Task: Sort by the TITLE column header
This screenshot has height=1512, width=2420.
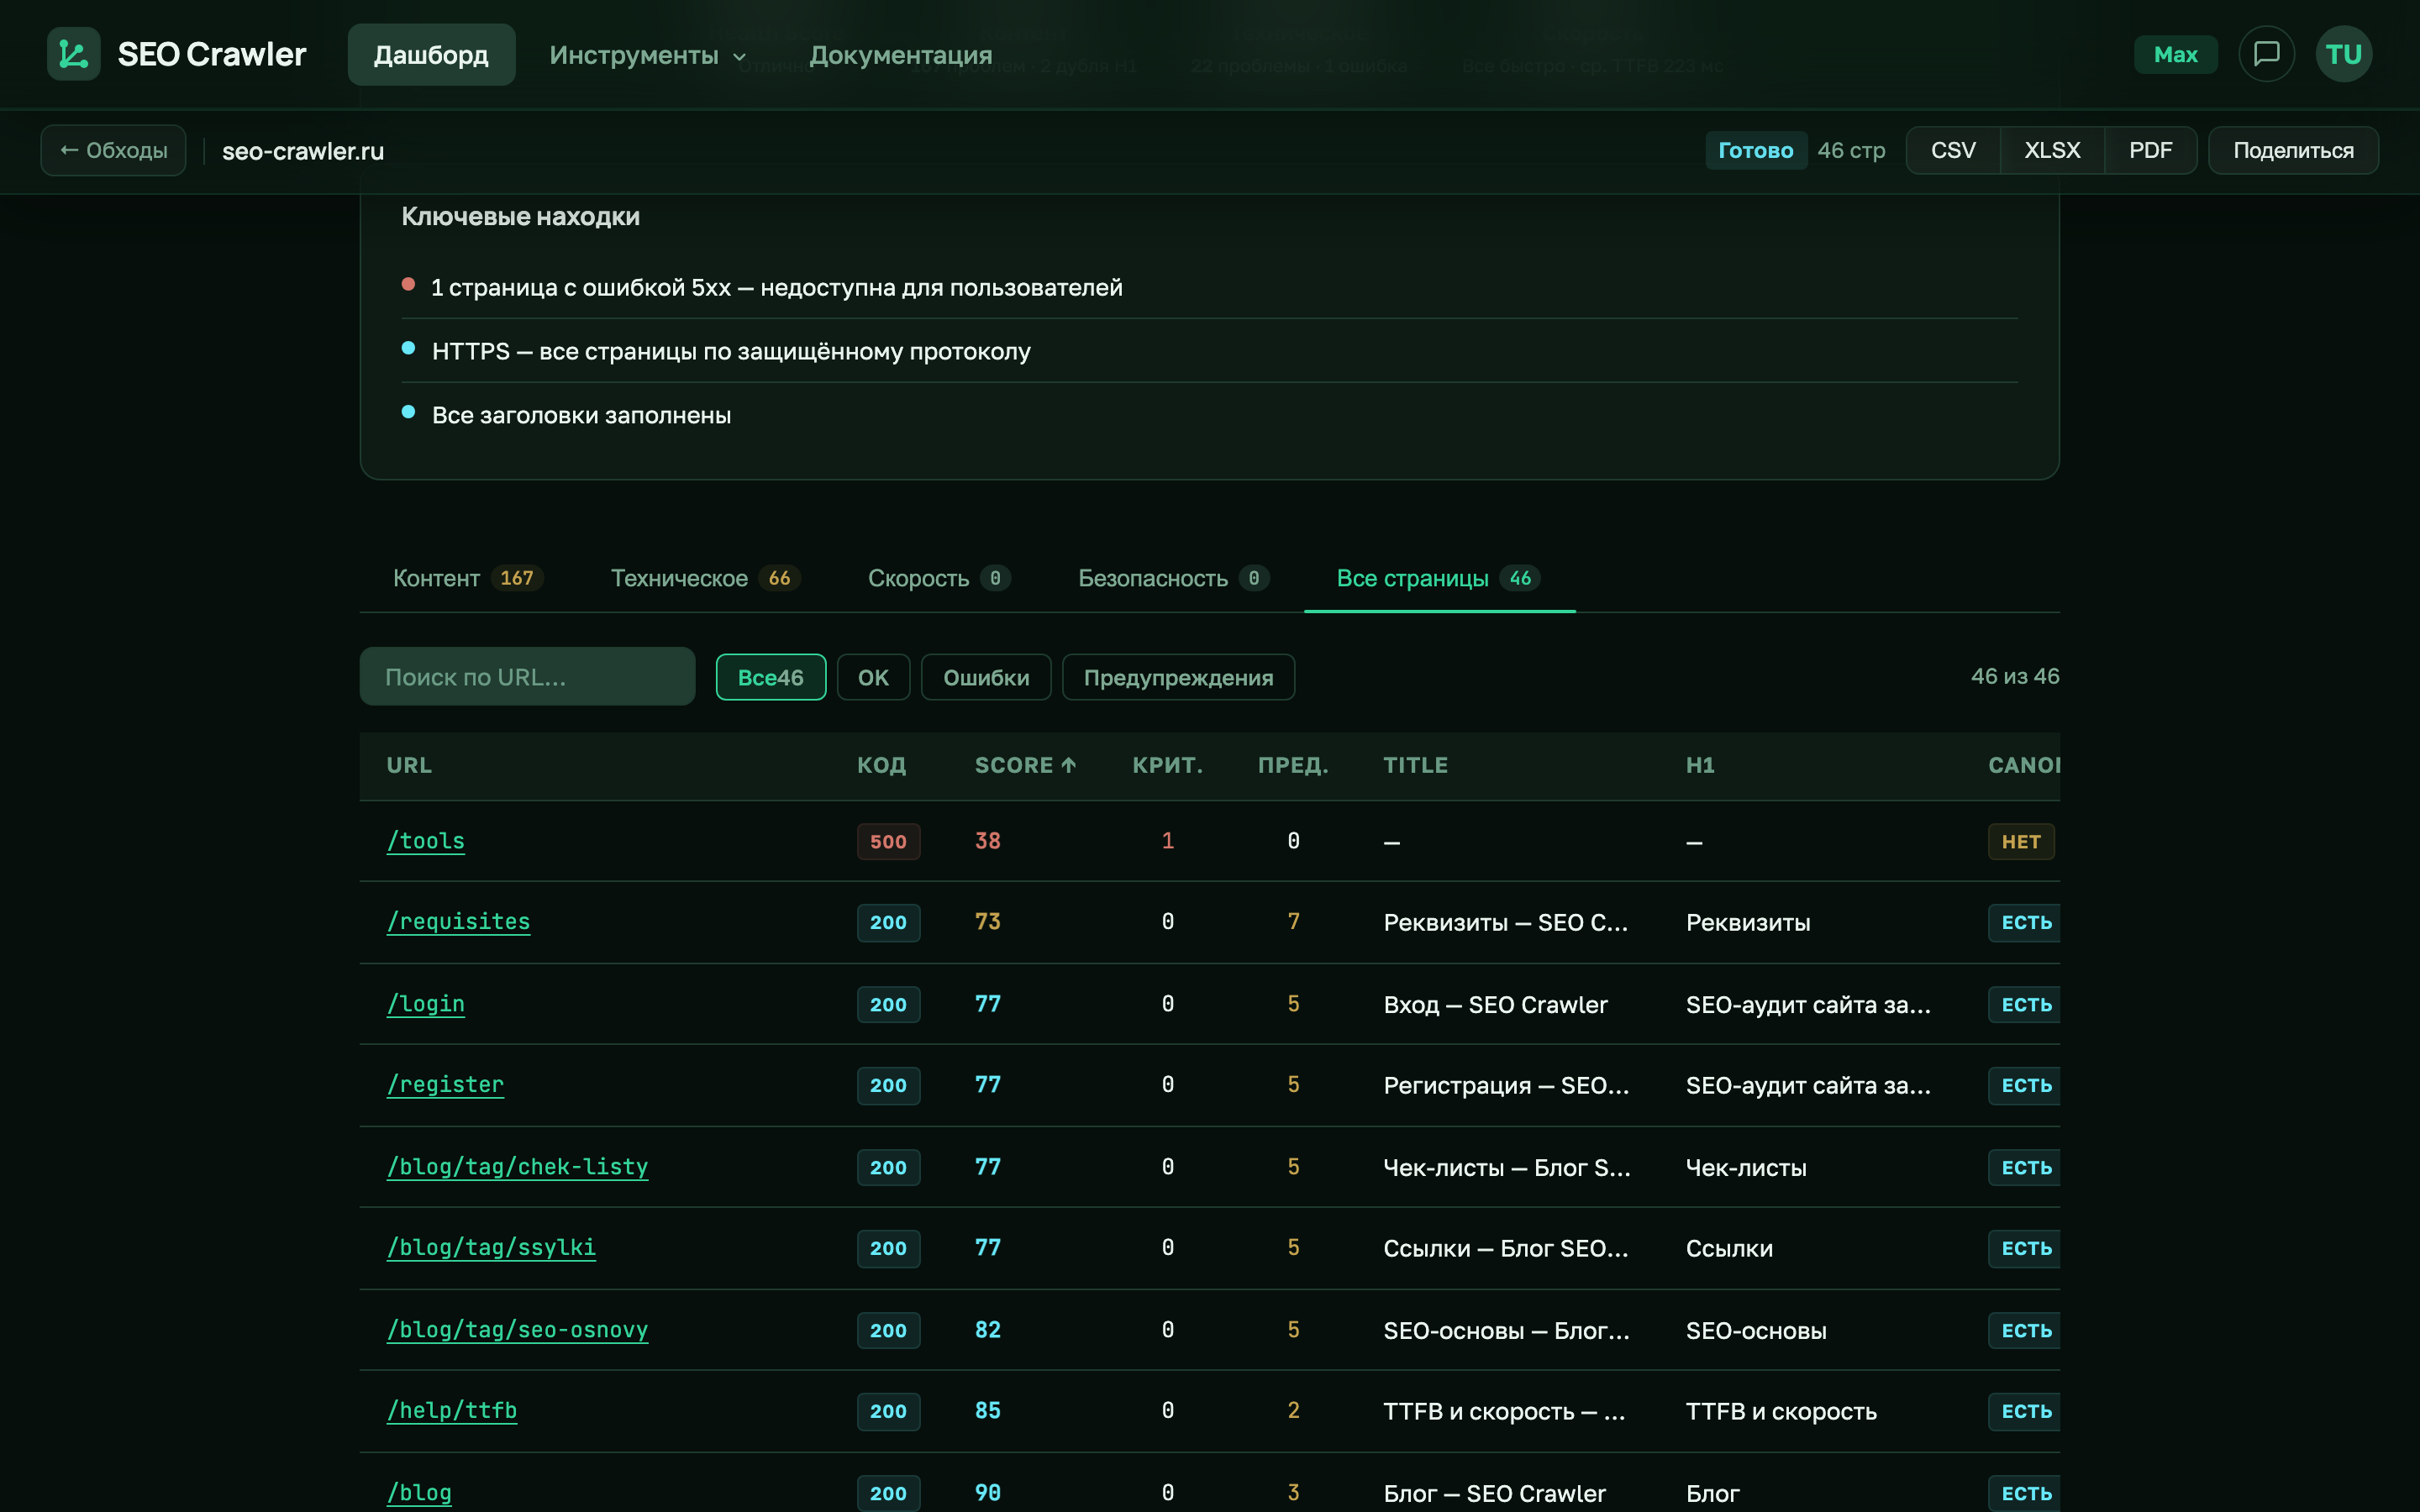Action: 1415,765
